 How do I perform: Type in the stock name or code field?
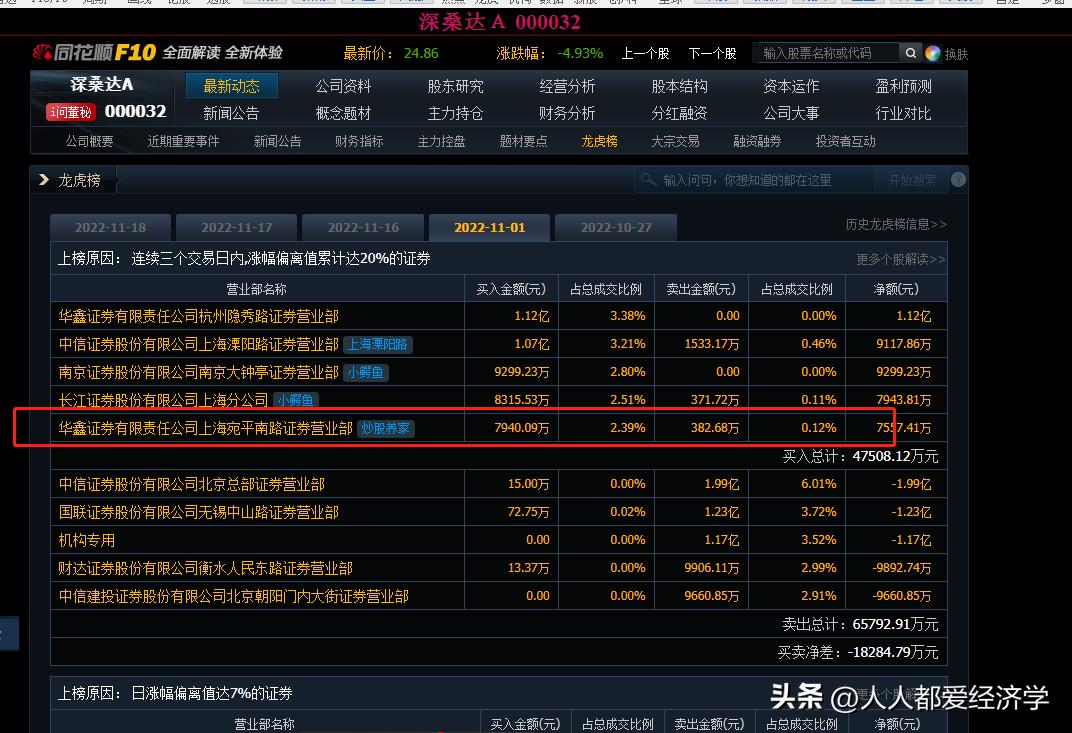coord(827,53)
